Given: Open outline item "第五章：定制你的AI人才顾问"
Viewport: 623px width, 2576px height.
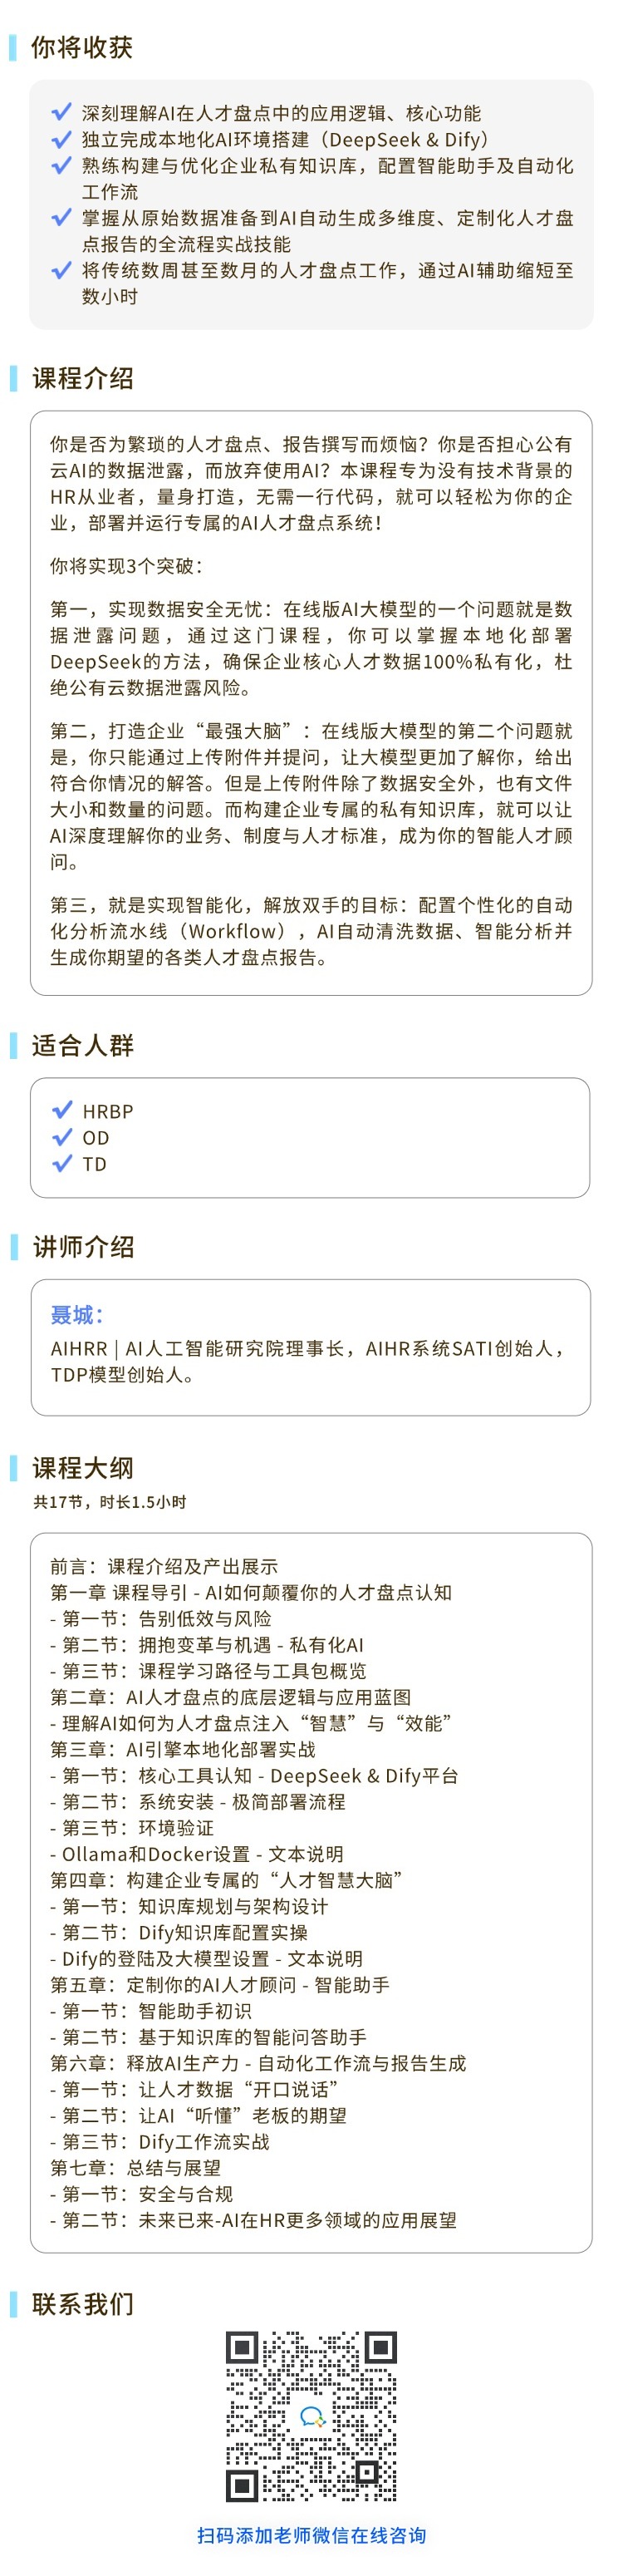Looking at the screenshot, I should [x=220, y=1985].
